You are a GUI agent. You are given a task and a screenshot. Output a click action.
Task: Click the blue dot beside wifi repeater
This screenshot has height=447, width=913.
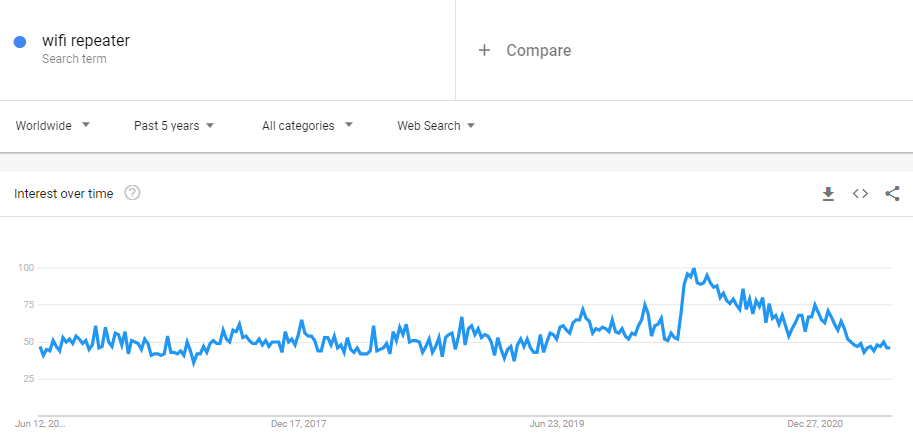[20, 42]
